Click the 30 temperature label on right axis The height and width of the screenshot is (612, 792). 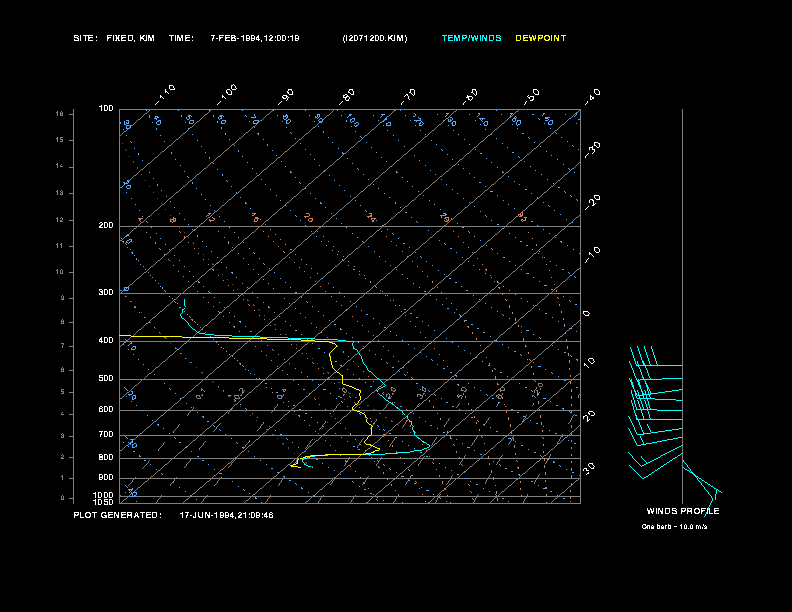click(589, 468)
